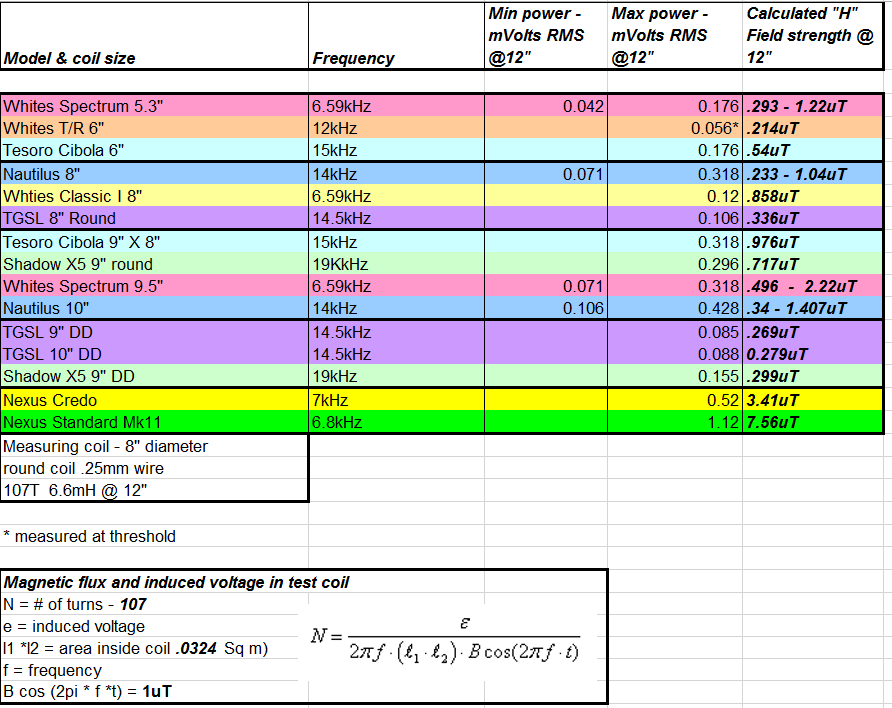Click max power value '1.12'
The width and height of the screenshot is (892, 708).
tap(675, 423)
